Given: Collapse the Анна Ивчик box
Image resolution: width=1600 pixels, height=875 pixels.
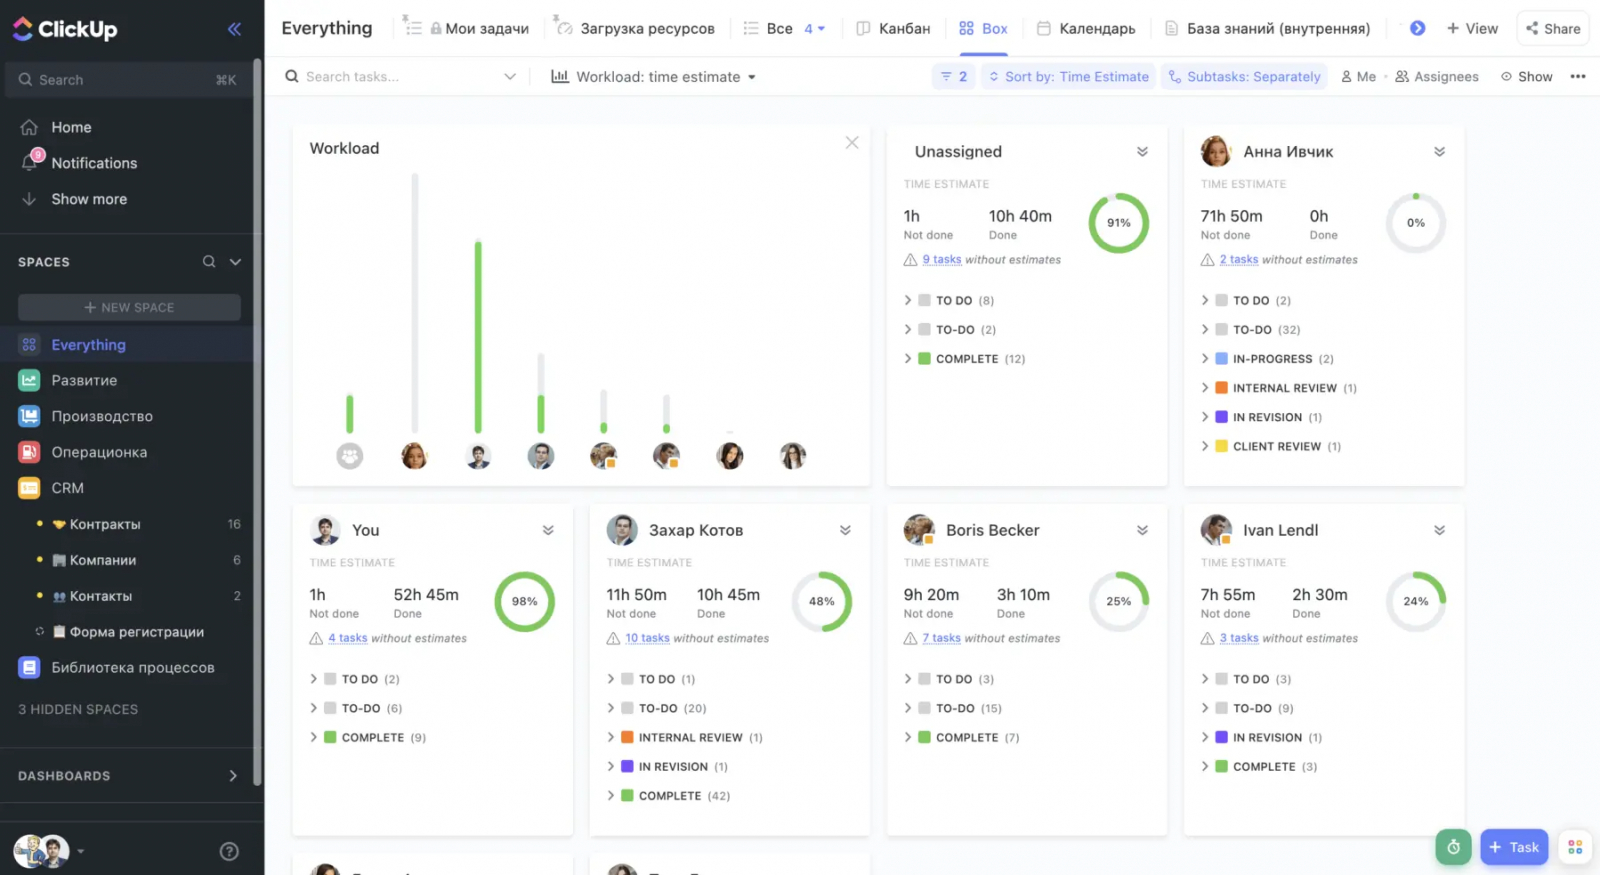Looking at the screenshot, I should (x=1439, y=152).
